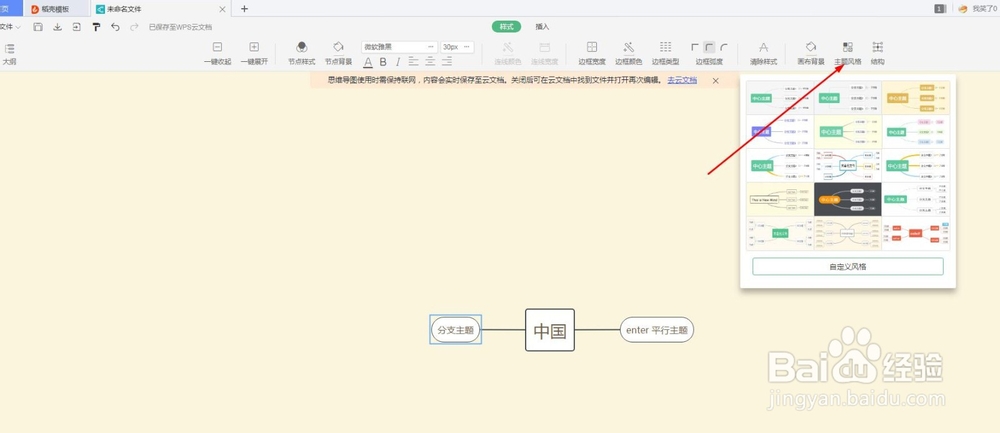Choose the yellow-orange theme thumbnail

click(x=916, y=98)
